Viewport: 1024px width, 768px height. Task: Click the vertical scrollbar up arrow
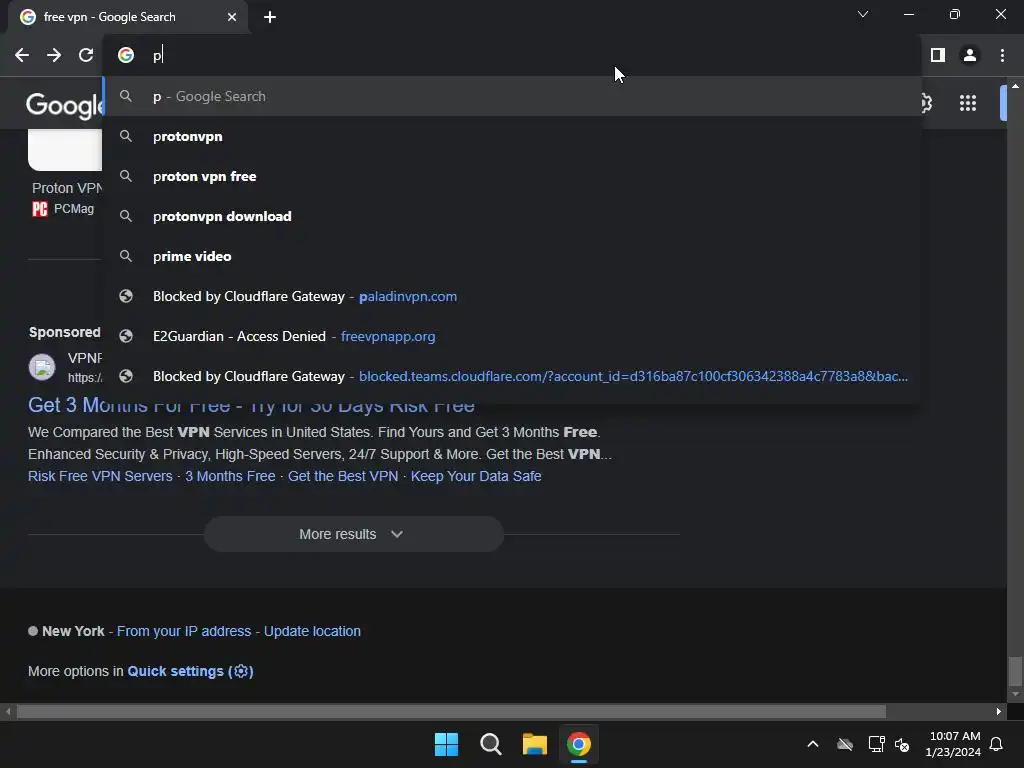tap(1015, 86)
